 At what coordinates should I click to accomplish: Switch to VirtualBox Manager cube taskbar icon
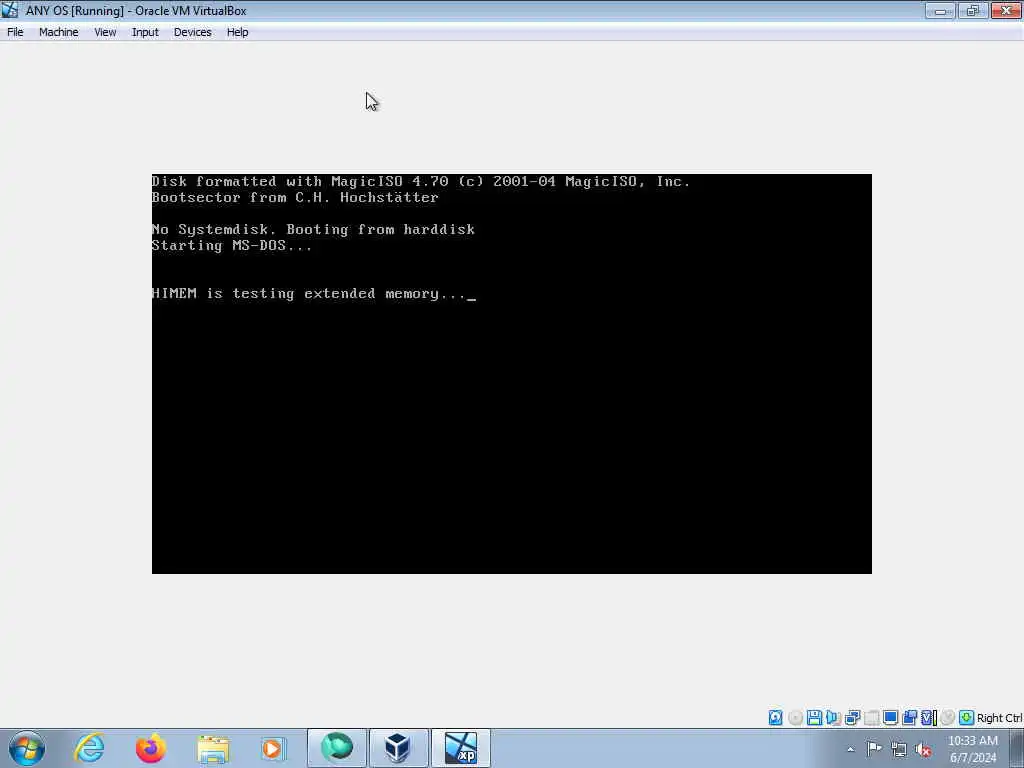[398, 748]
